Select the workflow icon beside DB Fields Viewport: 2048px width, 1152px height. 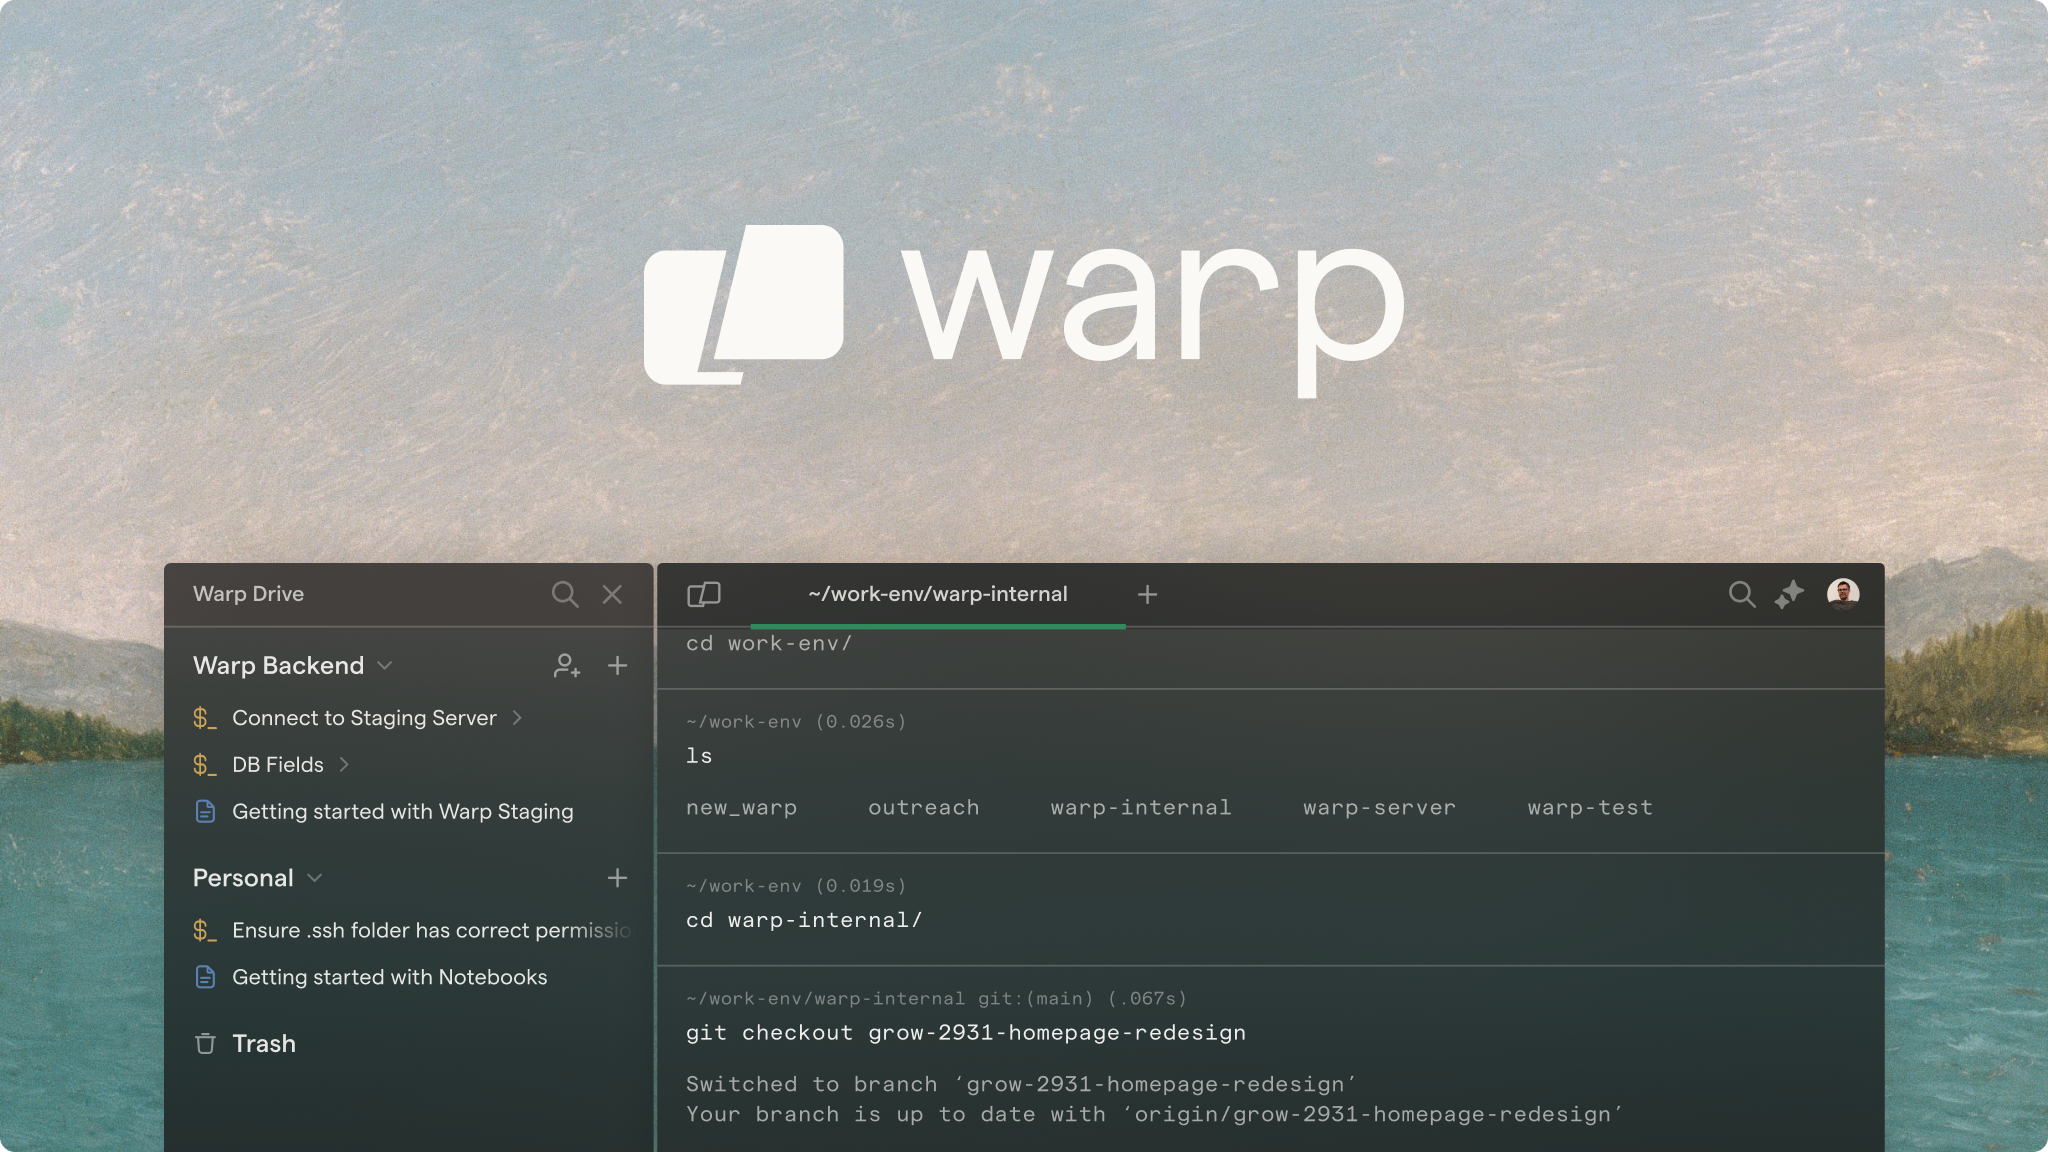pyautogui.click(x=204, y=764)
